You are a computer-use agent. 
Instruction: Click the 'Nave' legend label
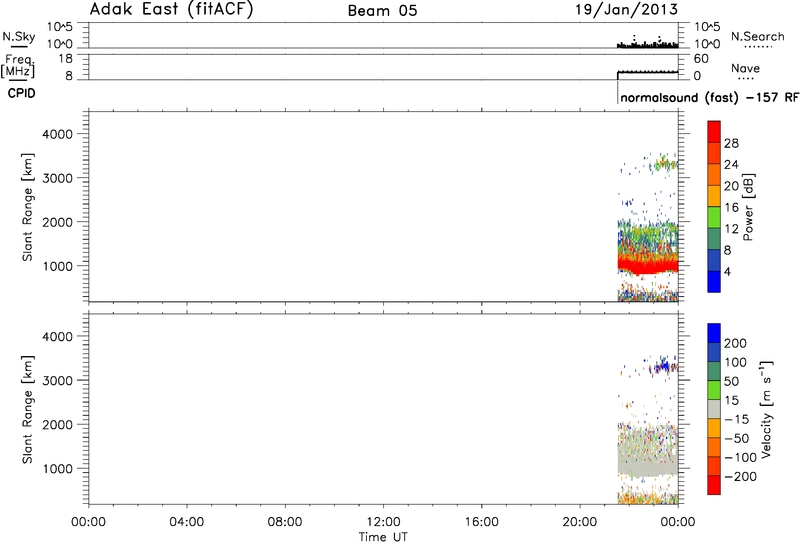(745, 68)
